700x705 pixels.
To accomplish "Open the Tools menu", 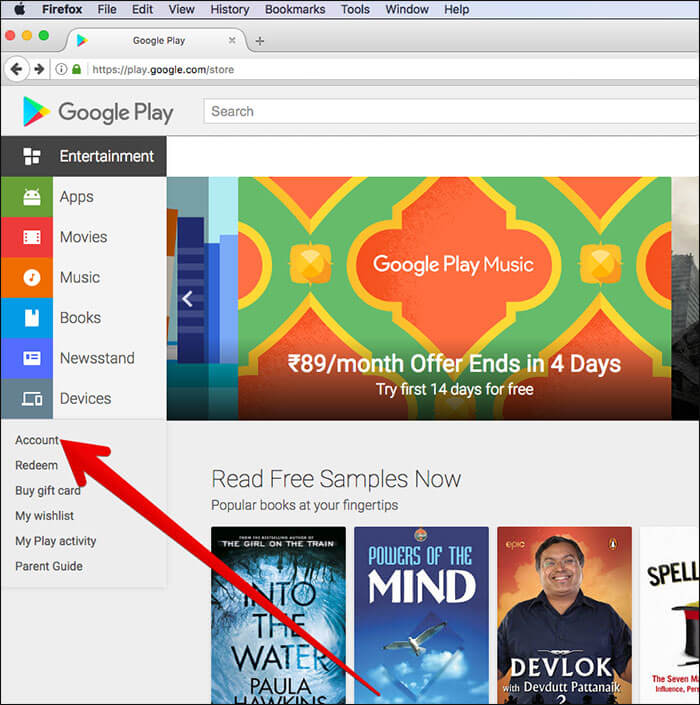I will coord(355,9).
